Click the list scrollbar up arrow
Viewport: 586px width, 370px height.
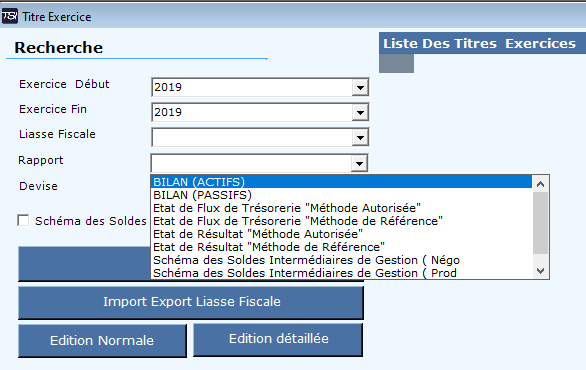(540, 184)
